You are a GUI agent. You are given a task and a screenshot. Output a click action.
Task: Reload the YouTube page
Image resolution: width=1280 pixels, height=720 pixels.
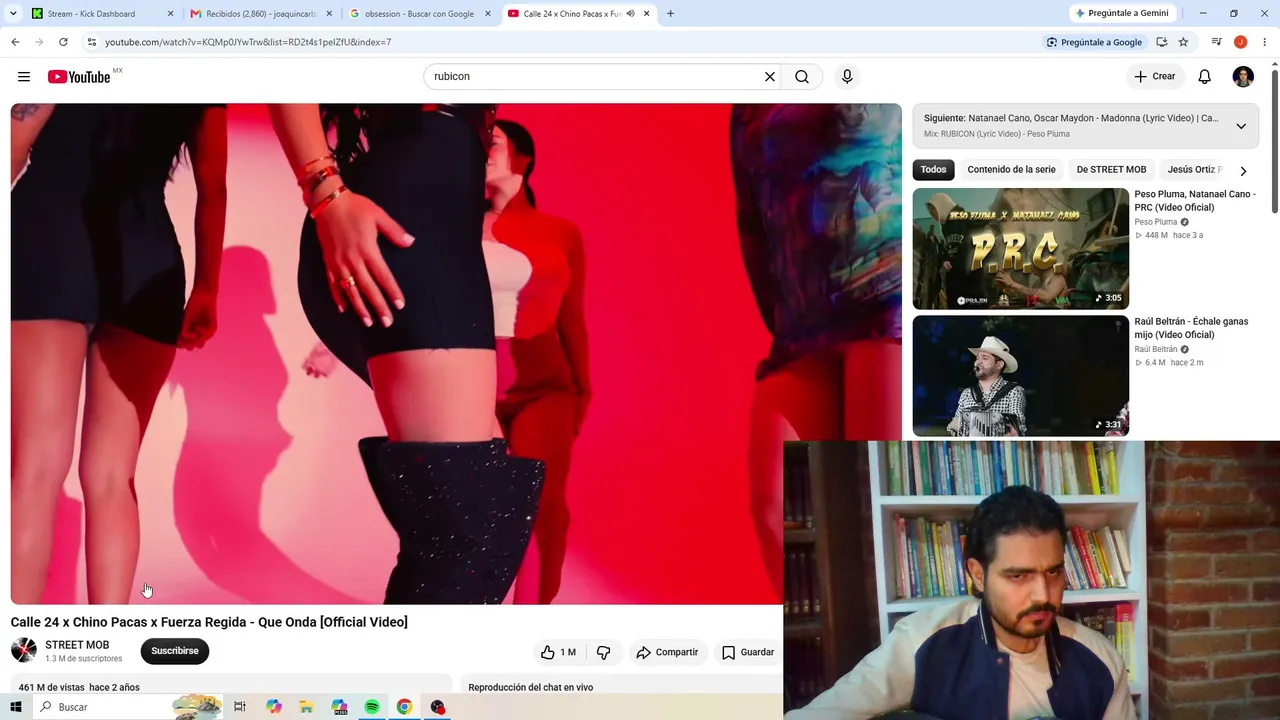pyautogui.click(x=63, y=42)
